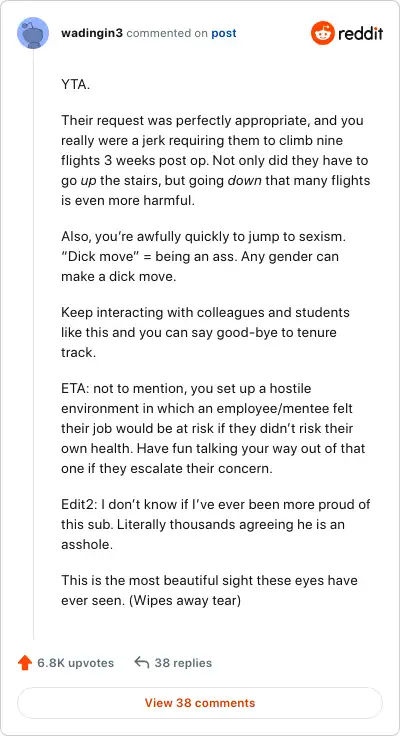Click the italic word 'down'

click(245, 181)
